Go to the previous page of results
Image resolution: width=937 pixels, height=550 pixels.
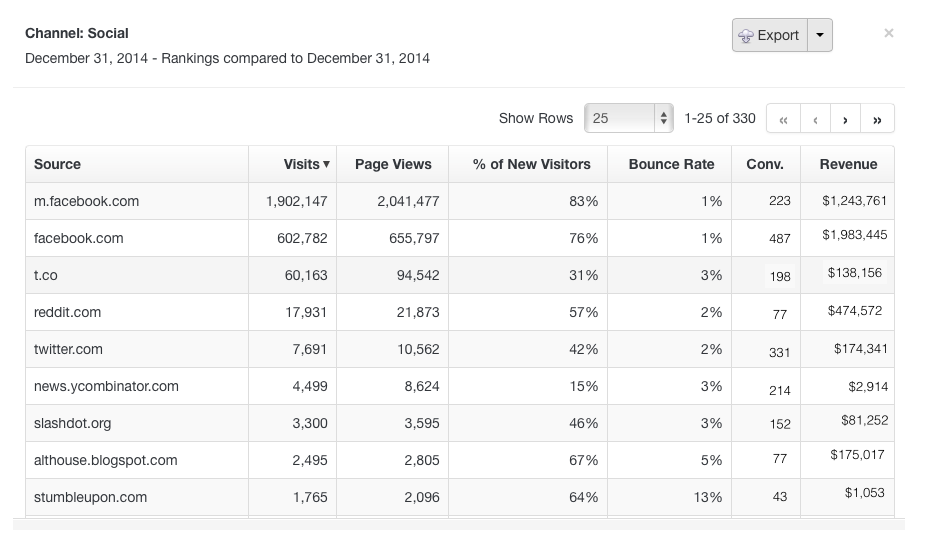point(815,119)
